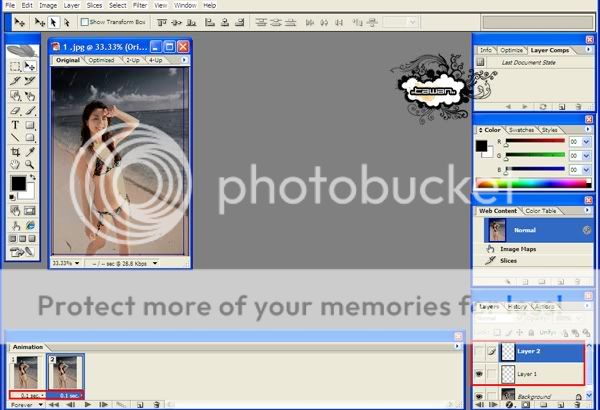Toggle visibility eye of Layer 1
Screen dimensions: 600x410
click(x=480, y=373)
